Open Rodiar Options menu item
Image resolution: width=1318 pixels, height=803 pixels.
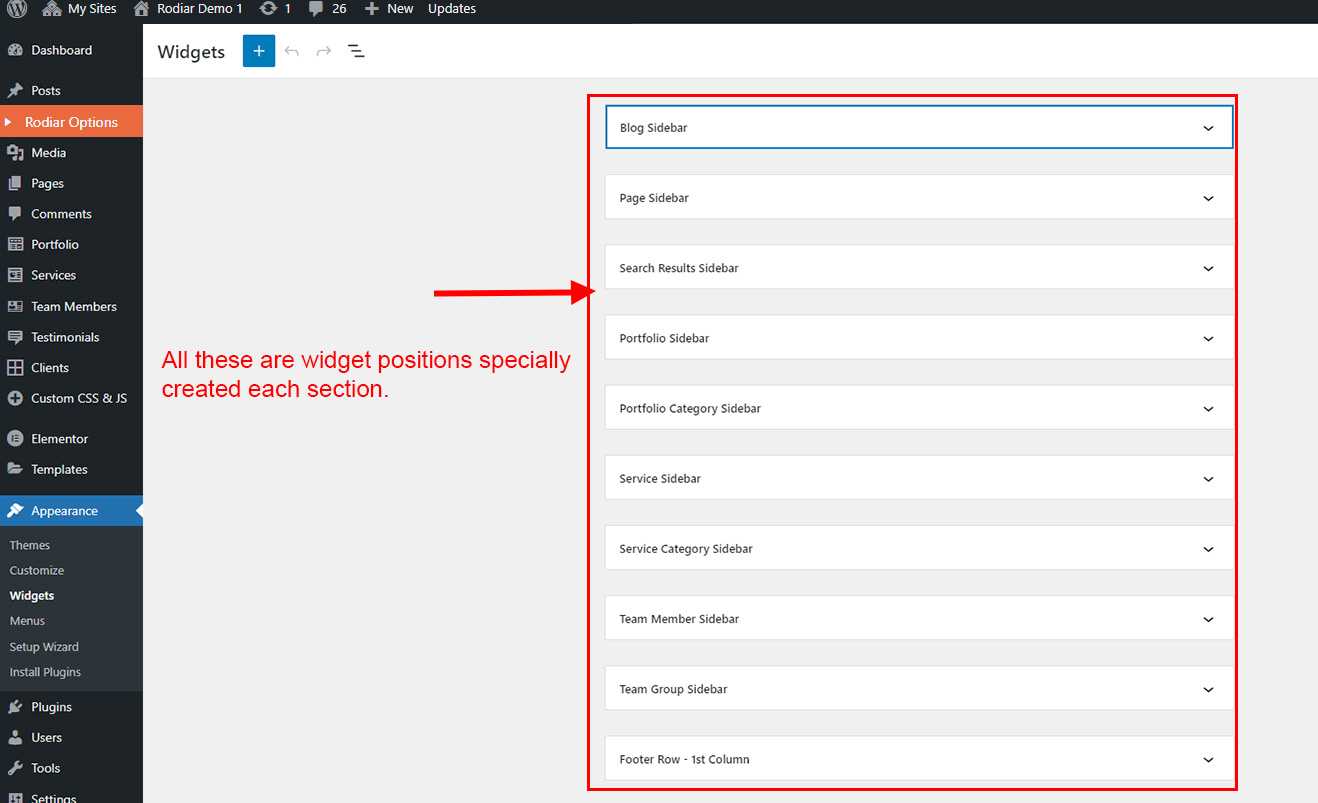[71, 122]
